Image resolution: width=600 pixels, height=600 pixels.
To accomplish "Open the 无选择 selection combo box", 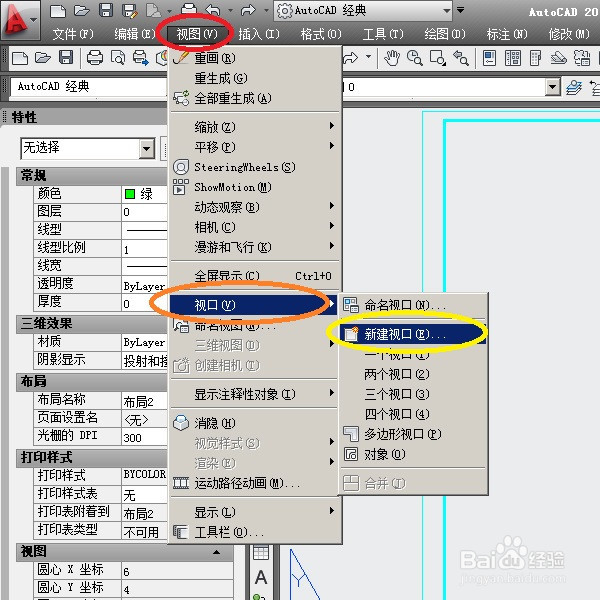I will click(88, 148).
